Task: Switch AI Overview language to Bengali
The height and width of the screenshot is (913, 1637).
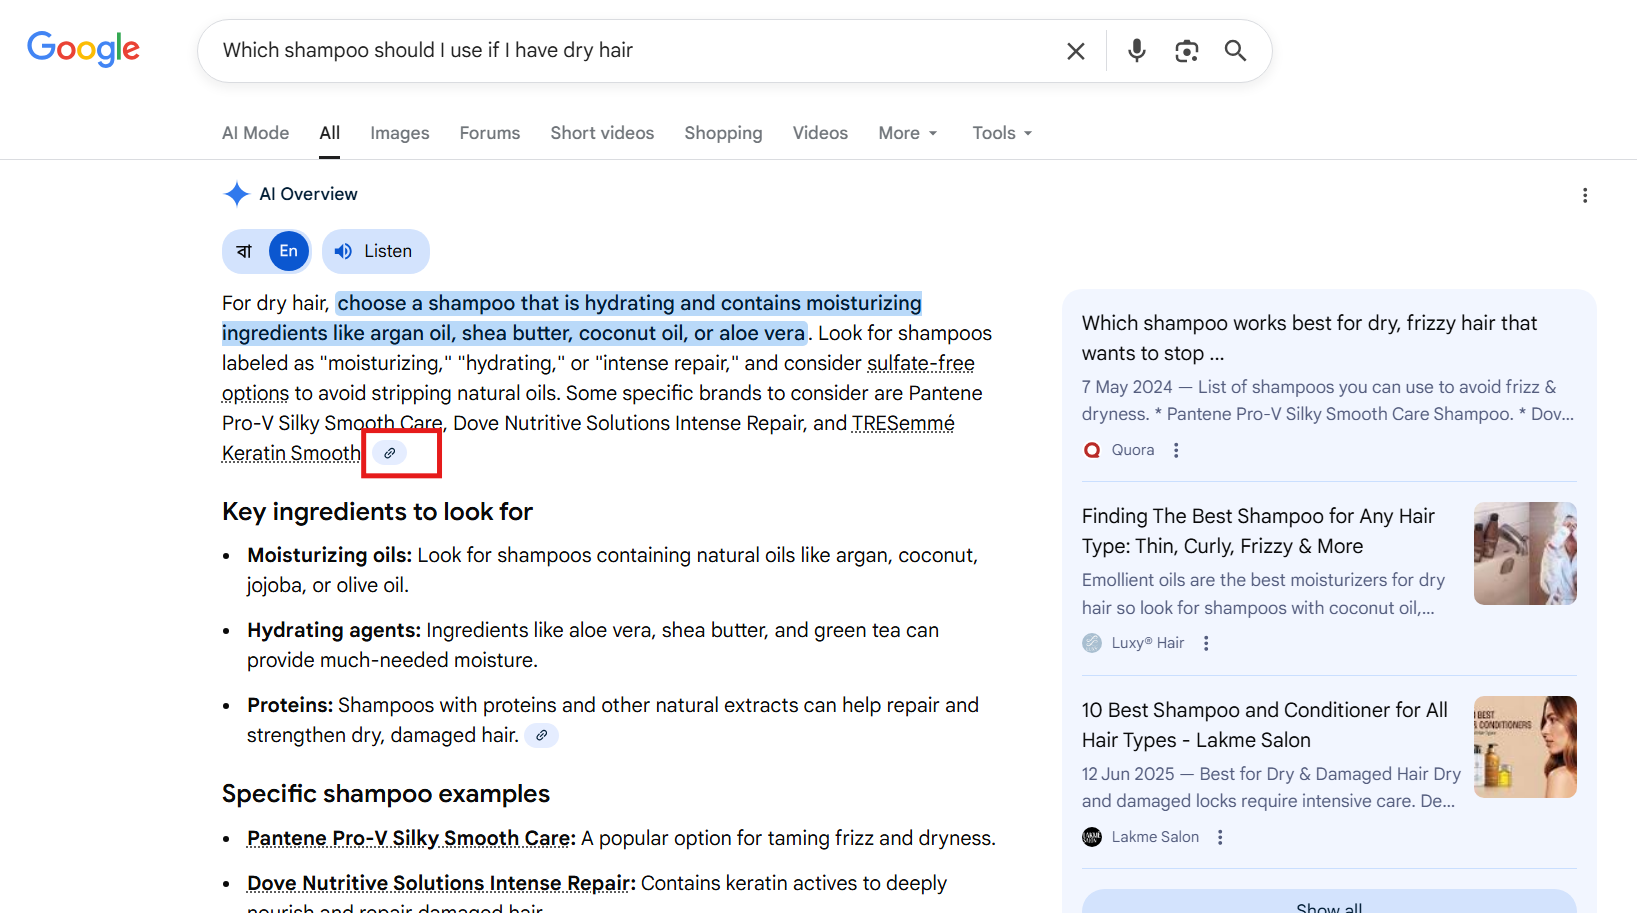Action: (x=244, y=251)
